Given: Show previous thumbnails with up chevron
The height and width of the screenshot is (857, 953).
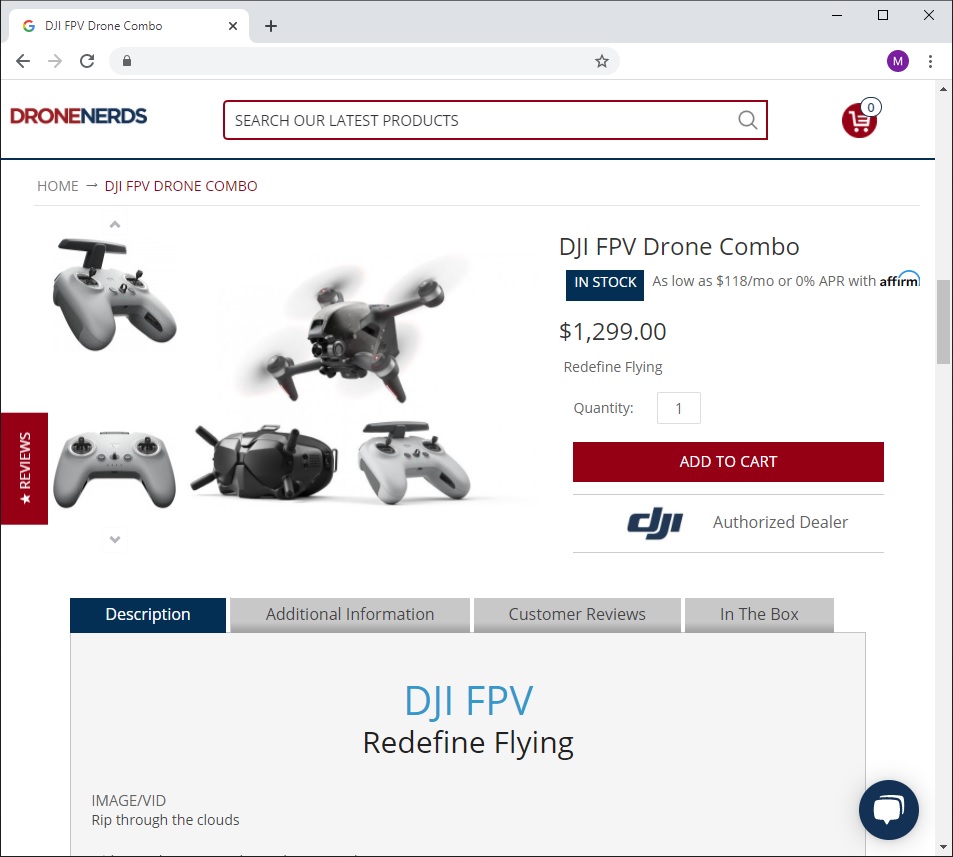Looking at the screenshot, I should coord(115,224).
